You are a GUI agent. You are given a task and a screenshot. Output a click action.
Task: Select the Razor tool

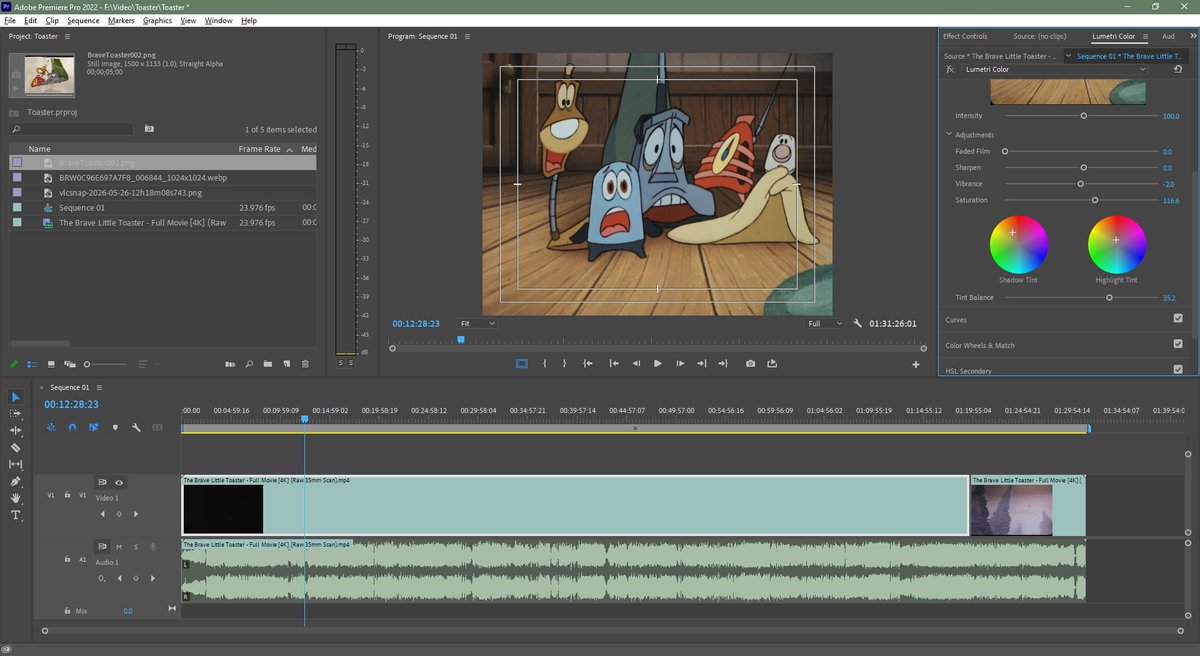(x=16, y=447)
